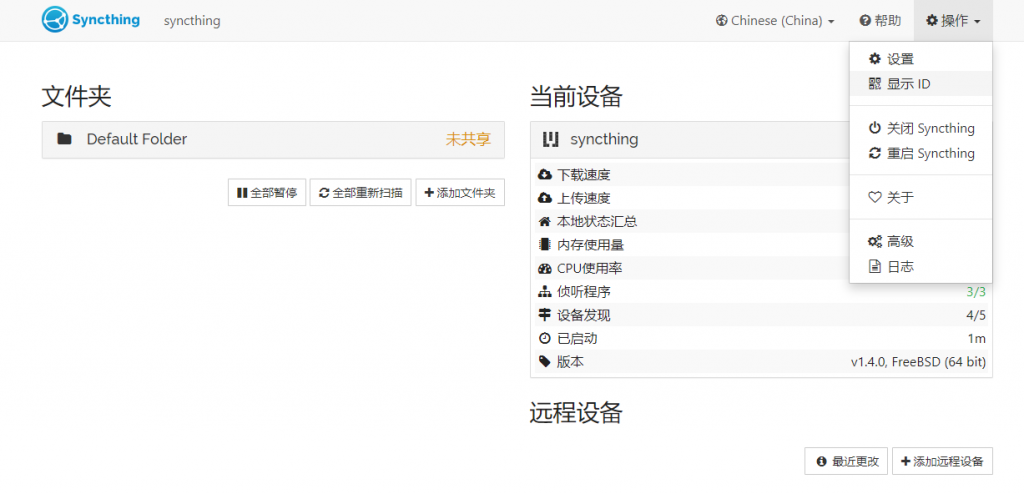
Task: Open the 帮助 help link
Action: (x=880, y=21)
